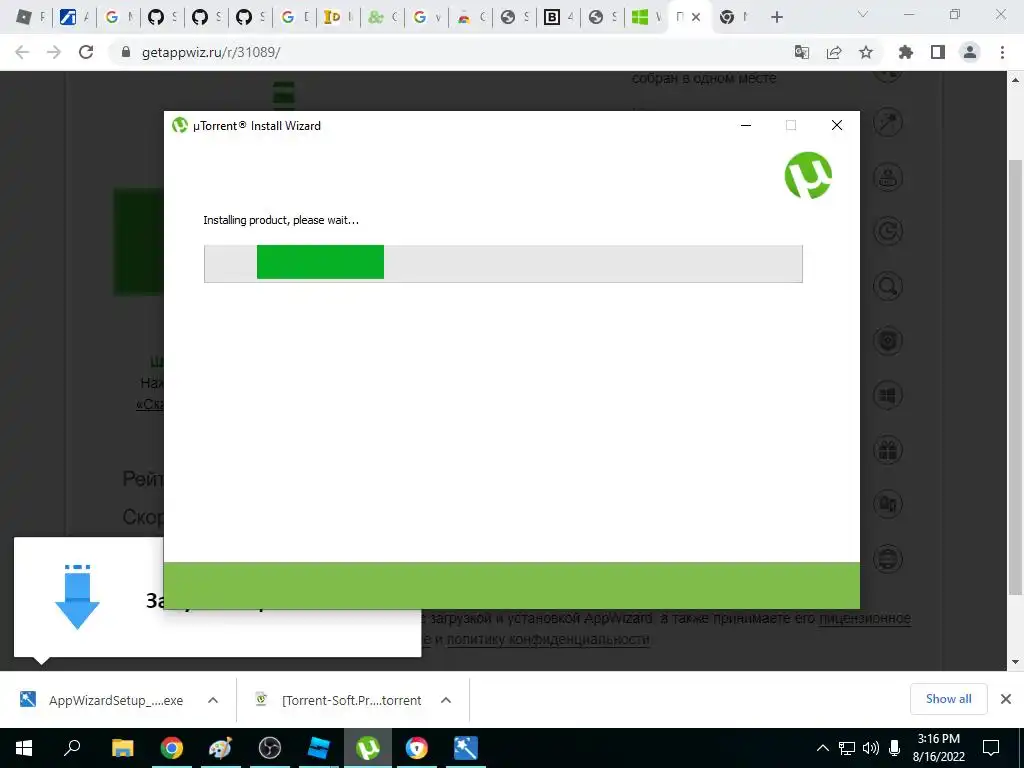
Task: Expand Torrent-Soft torrent download options chevron
Action: (x=446, y=700)
